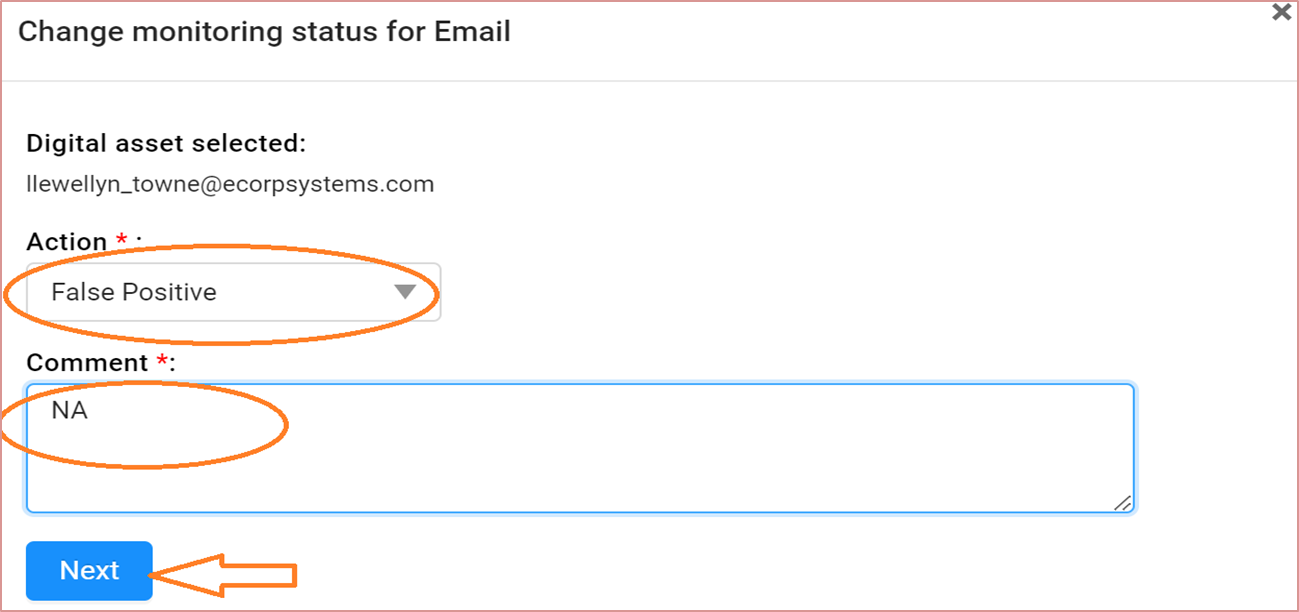The image size is (1299, 612).
Task: Click the resize grip of Comment box
Action: 1123,502
